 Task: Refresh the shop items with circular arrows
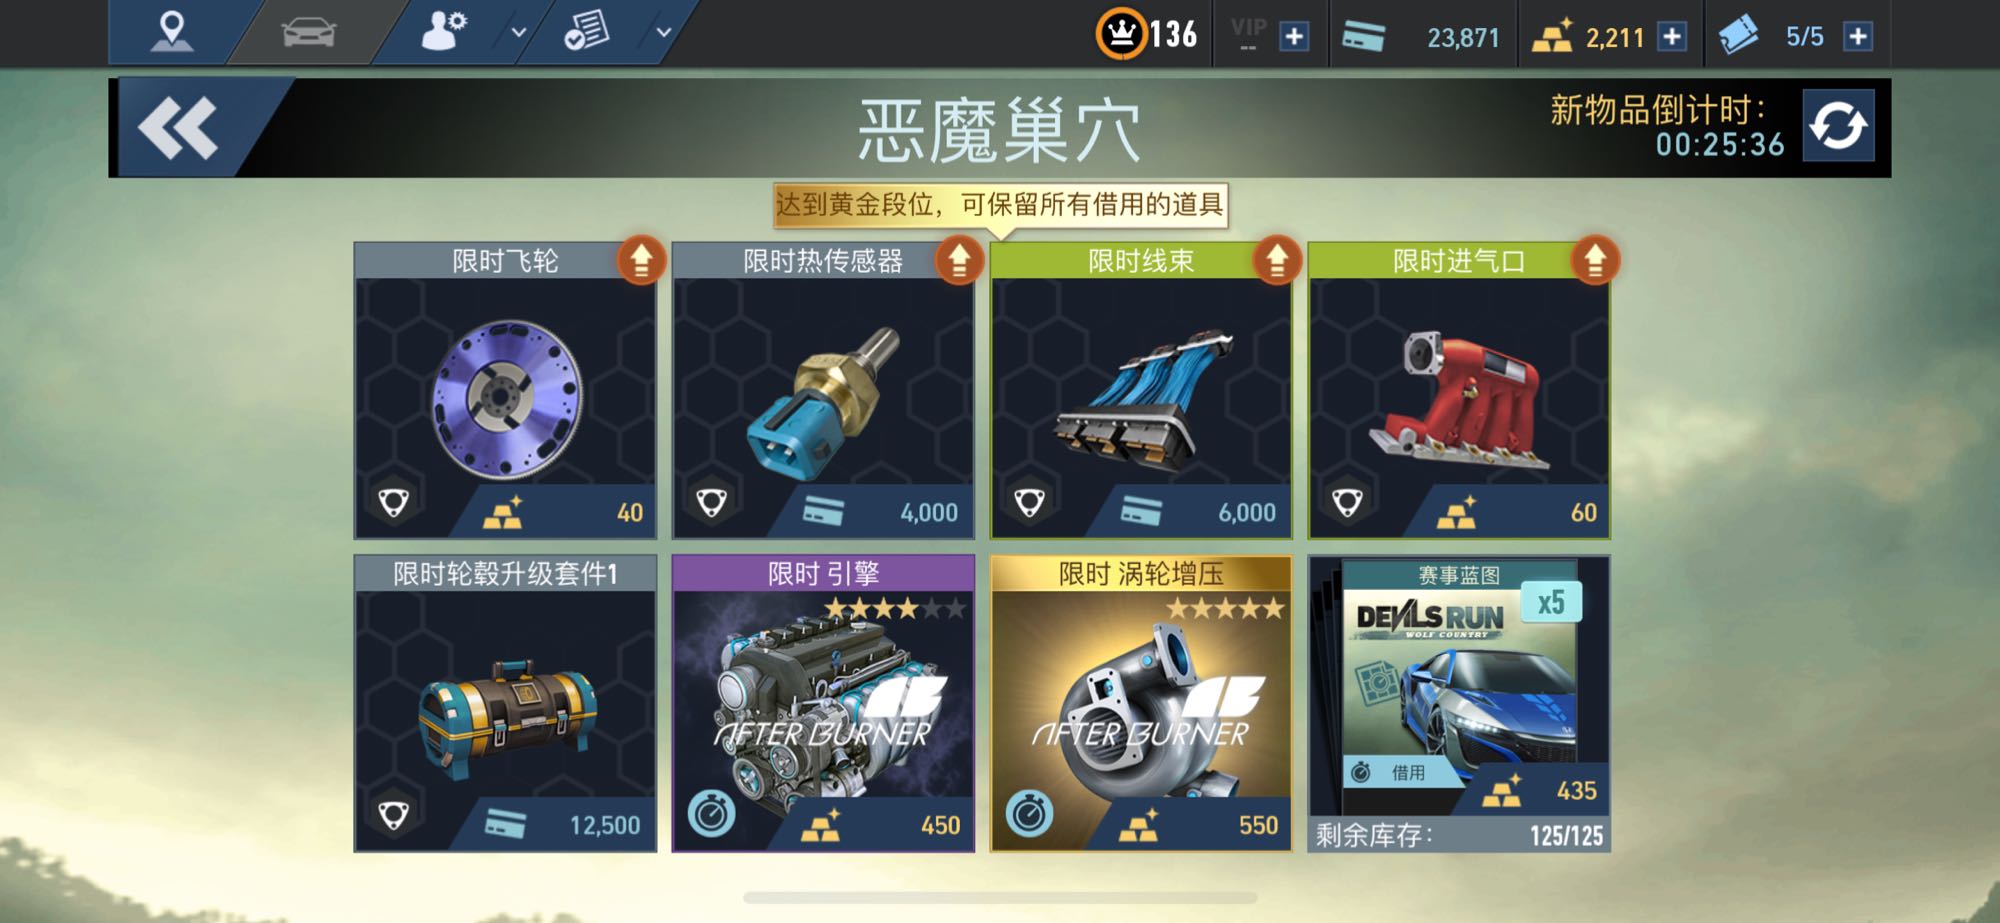(1838, 126)
